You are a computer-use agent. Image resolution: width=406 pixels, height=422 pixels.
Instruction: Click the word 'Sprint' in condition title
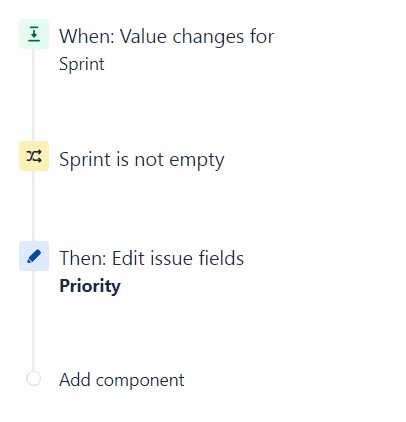tap(85, 160)
